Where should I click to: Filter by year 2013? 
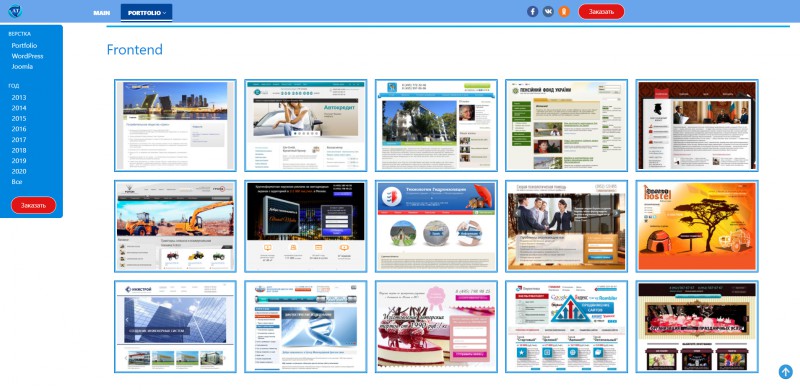coord(19,97)
